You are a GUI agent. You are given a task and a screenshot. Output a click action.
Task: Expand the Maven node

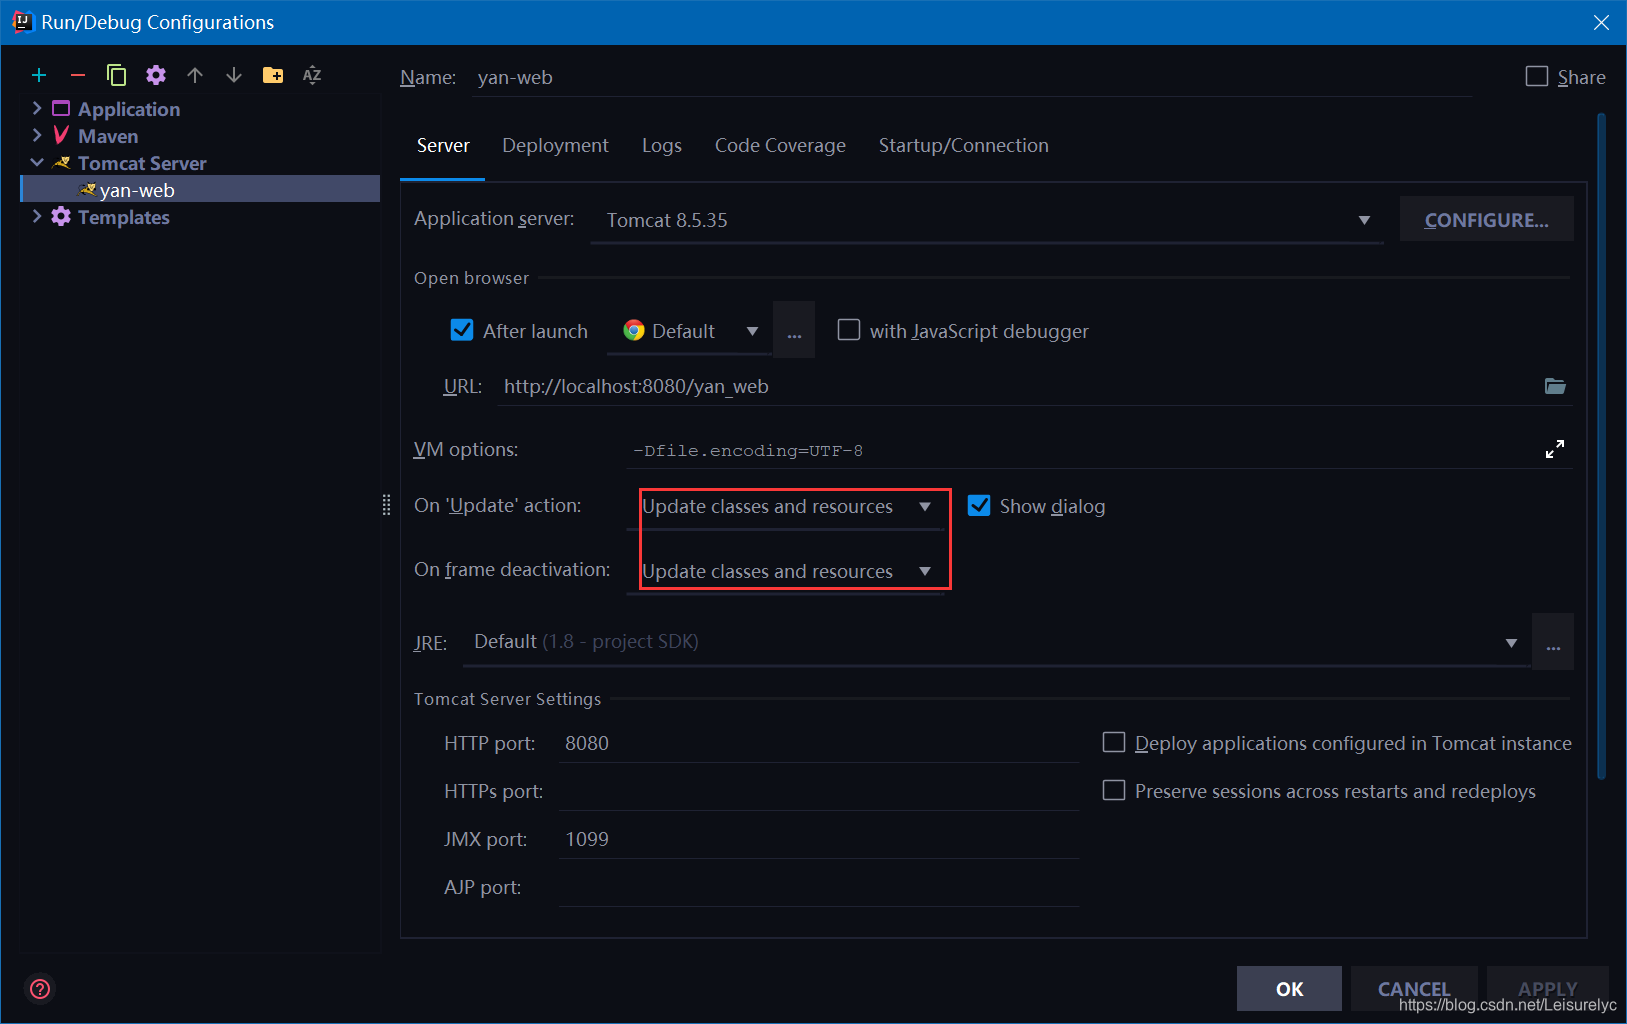(x=37, y=135)
